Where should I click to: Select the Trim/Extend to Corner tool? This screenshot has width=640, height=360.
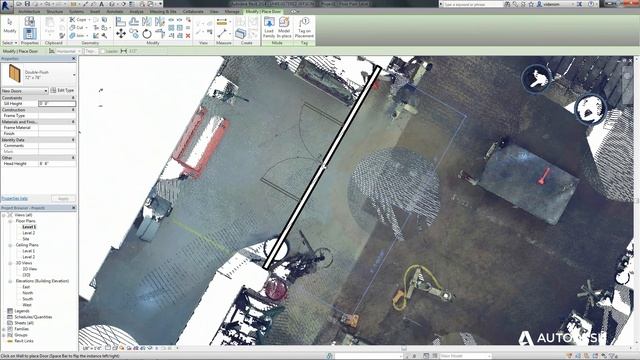click(160, 34)
